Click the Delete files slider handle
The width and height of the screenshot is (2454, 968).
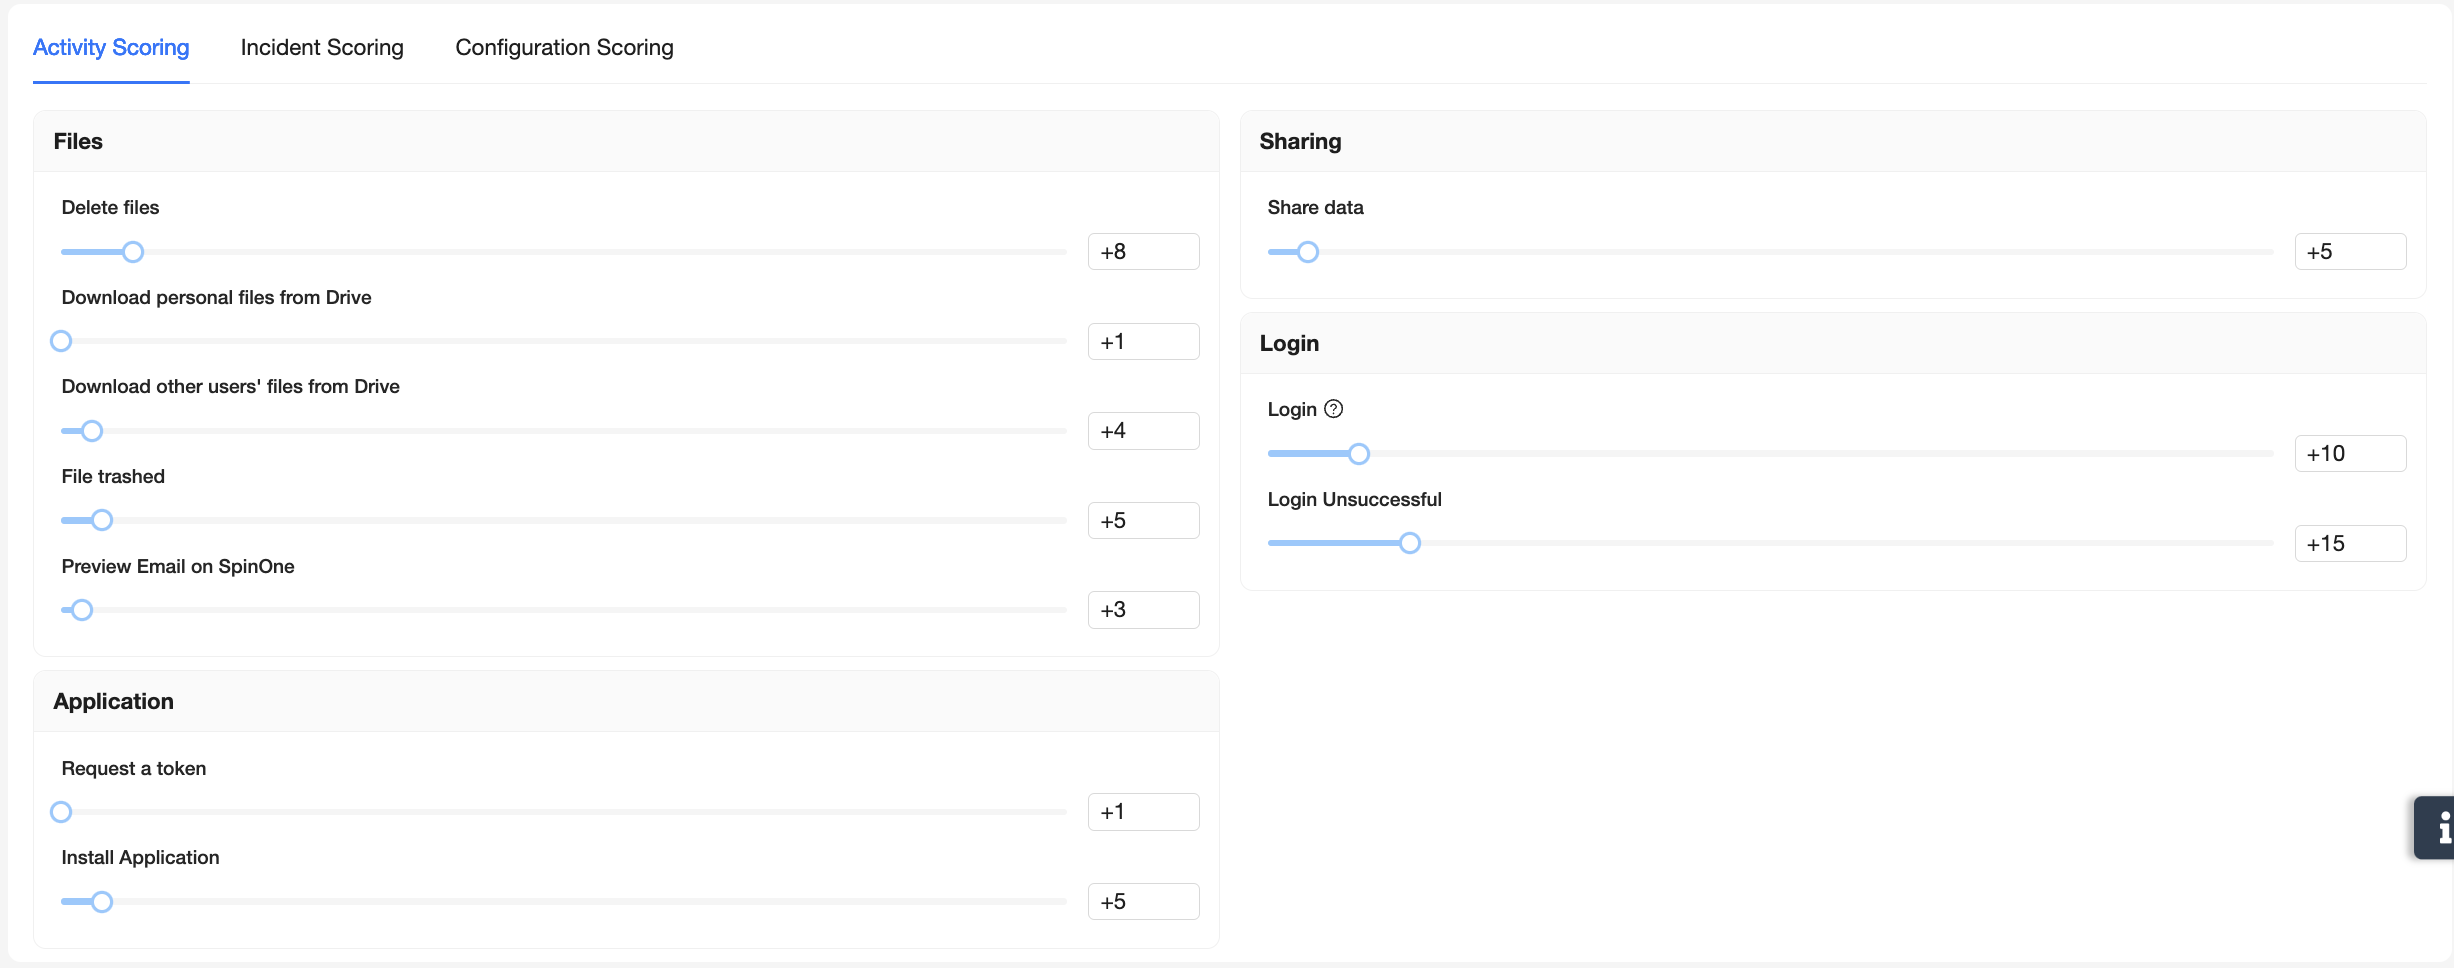pos(133,252)
